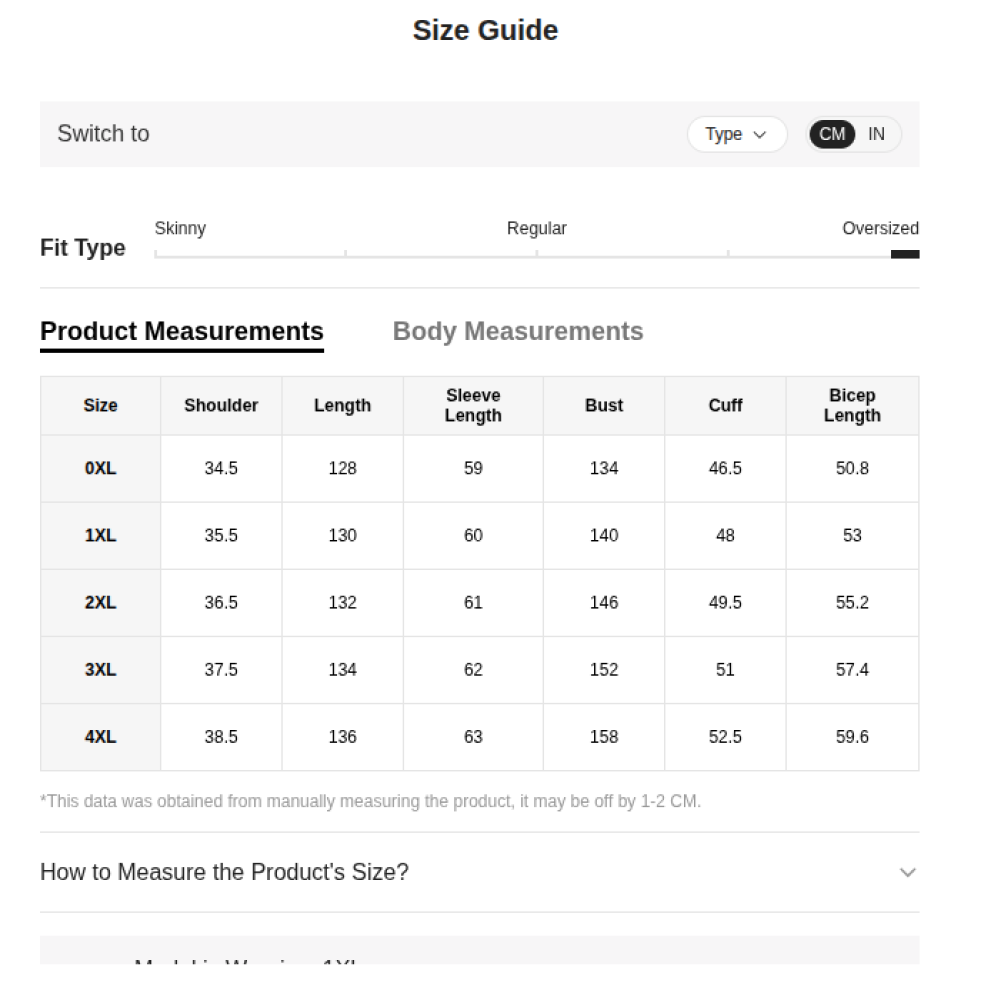The image size is (981, 1000).
Task: Click the Skinny fit label
Action: click(x=180, y=228)
